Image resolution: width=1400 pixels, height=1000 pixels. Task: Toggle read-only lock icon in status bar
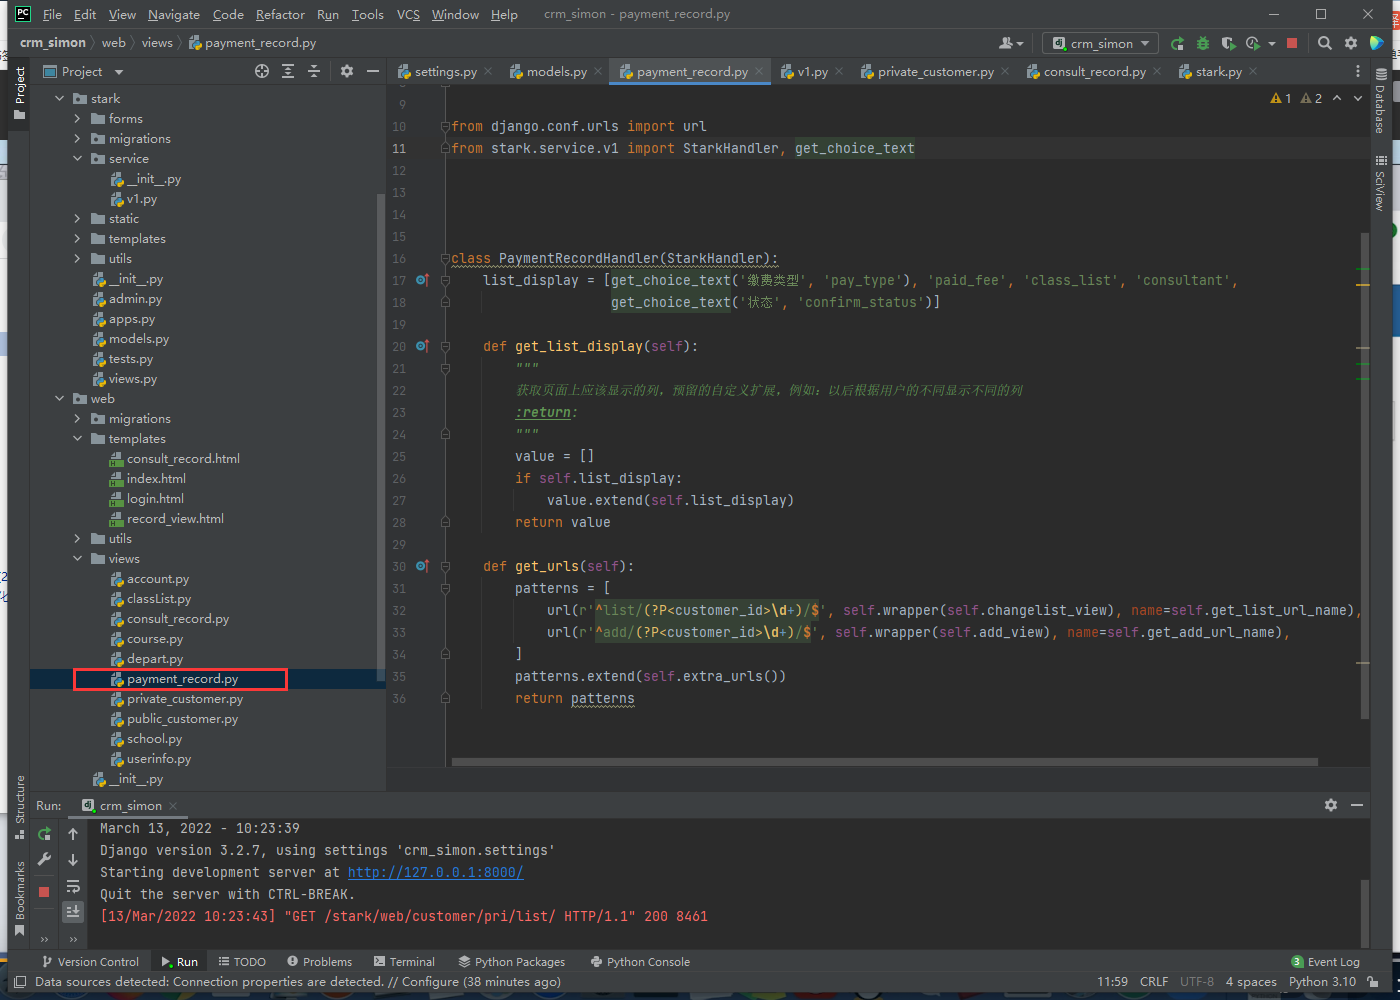click(x=1374, y=982)
